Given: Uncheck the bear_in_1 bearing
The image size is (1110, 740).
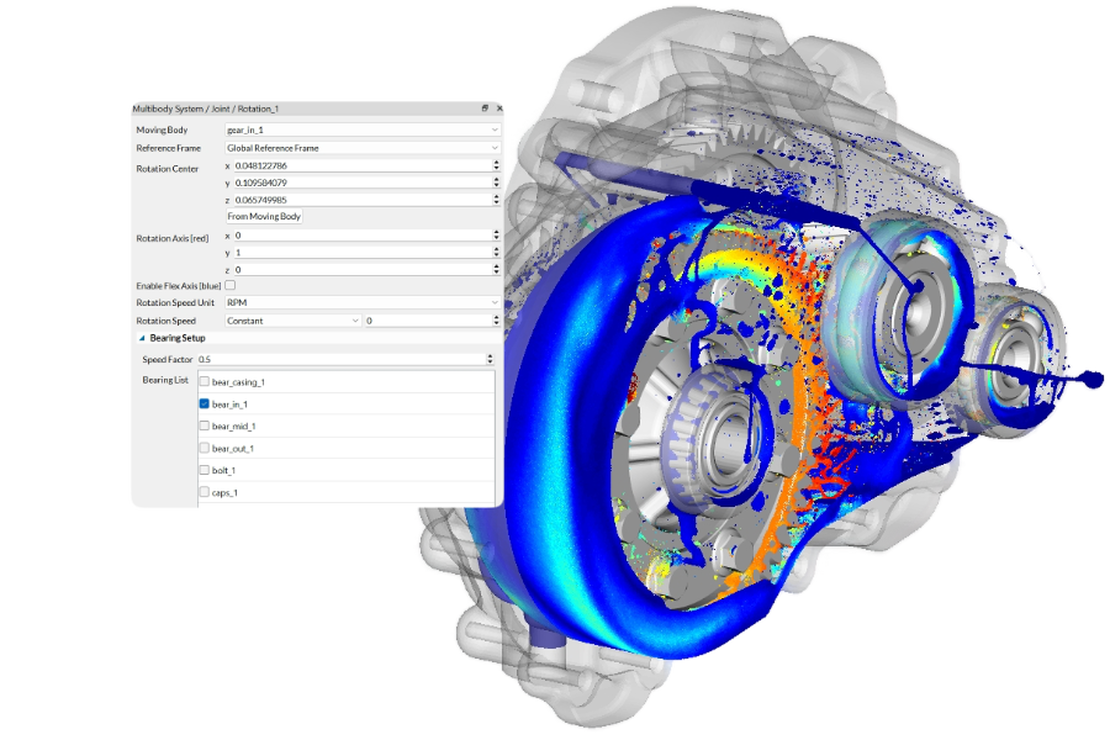Looking at the screenshot, I should pos(205,404).
